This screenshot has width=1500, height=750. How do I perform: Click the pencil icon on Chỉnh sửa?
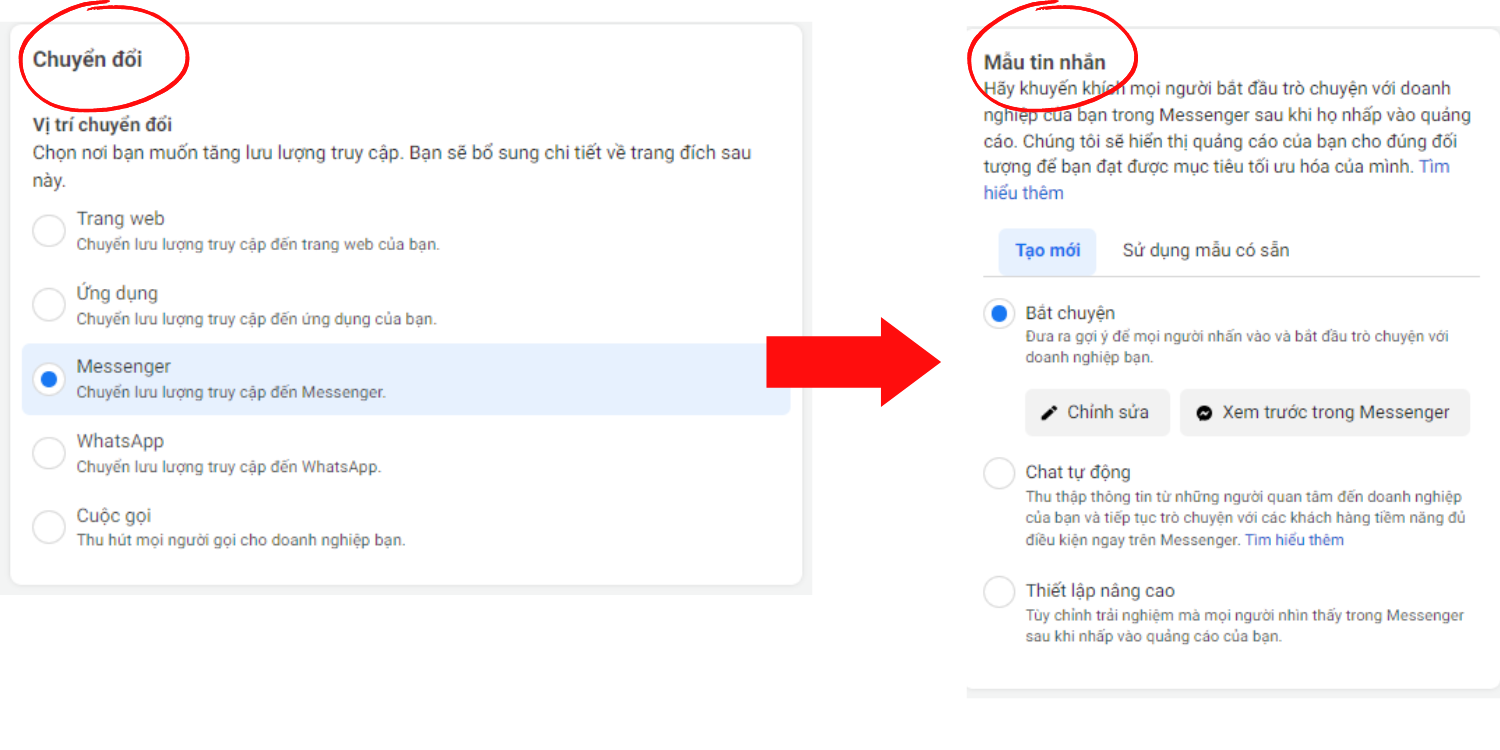click(x=1049, y=413)
